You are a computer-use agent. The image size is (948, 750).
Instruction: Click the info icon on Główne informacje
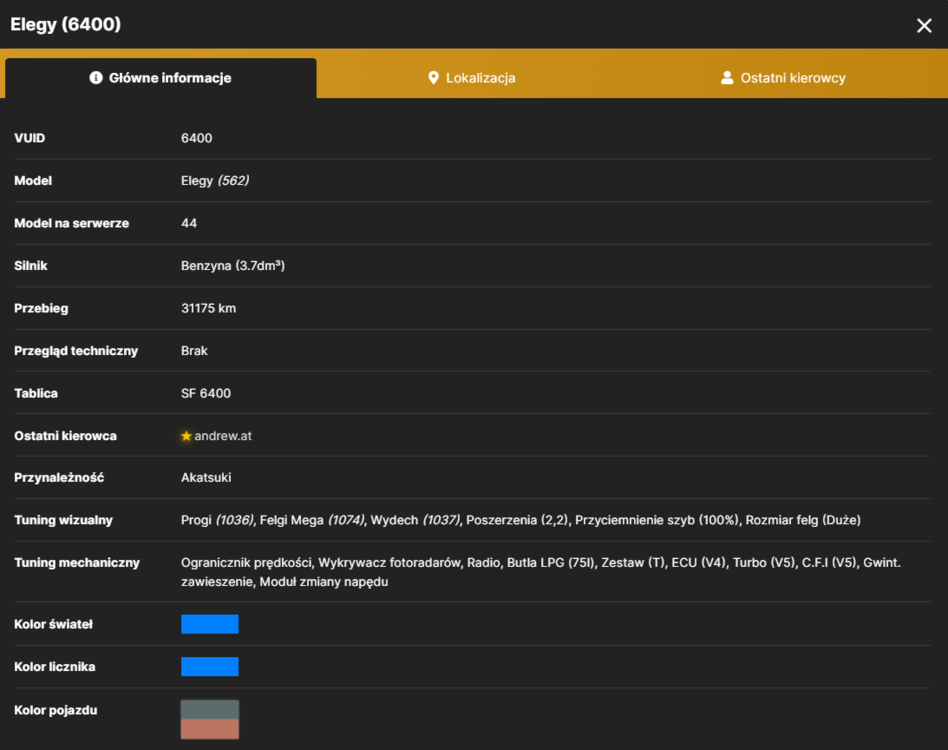coord(96,77)
